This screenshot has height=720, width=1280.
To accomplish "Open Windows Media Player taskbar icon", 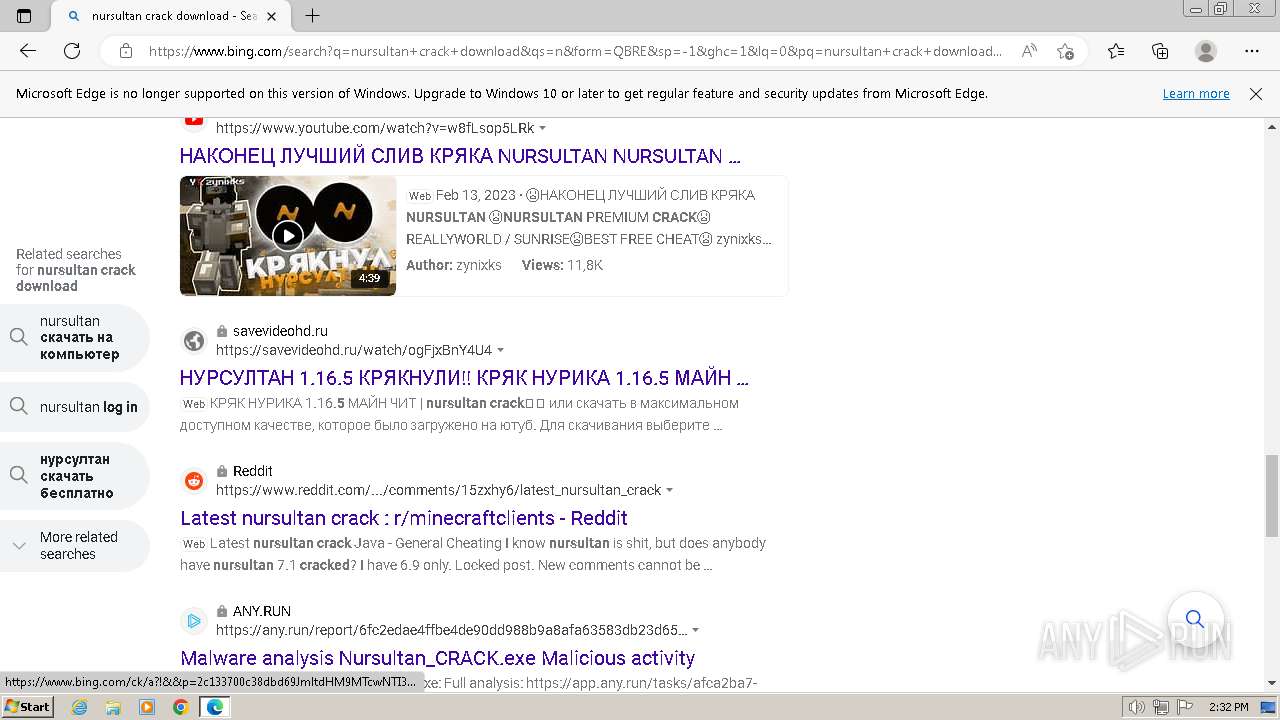I will tap(147, 707).
